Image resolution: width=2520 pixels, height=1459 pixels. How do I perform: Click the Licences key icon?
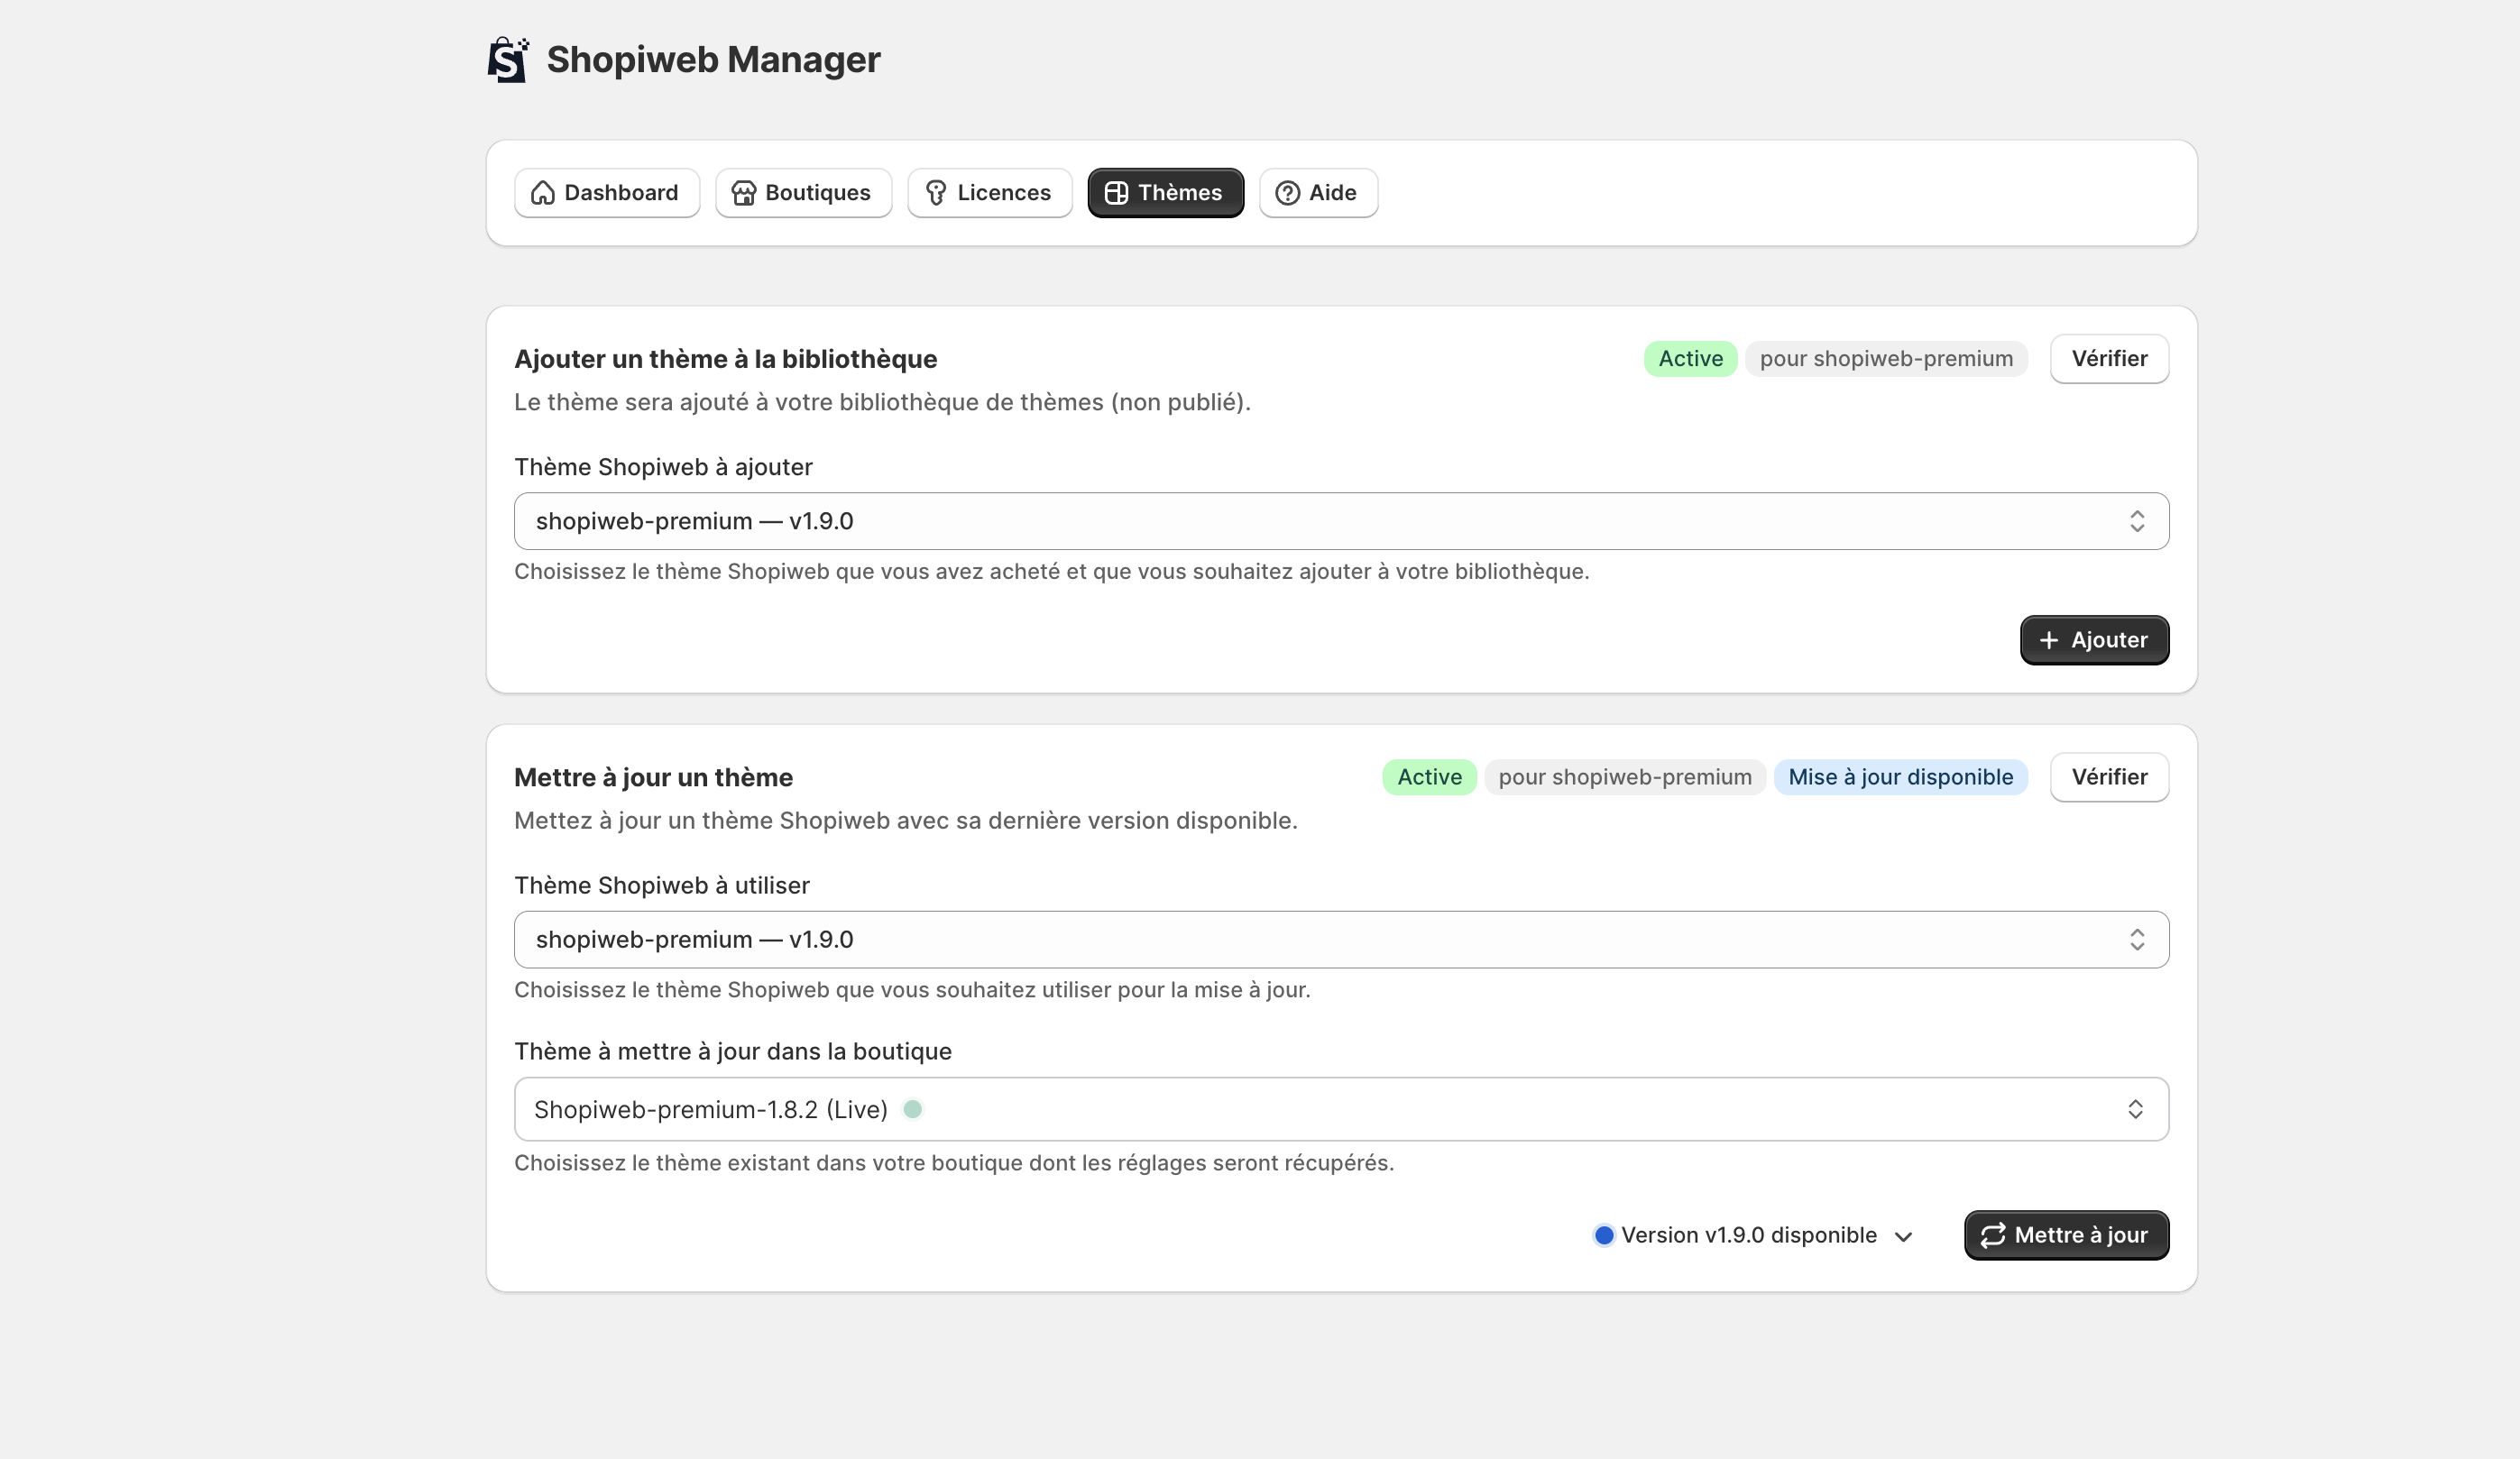(935, 193)
